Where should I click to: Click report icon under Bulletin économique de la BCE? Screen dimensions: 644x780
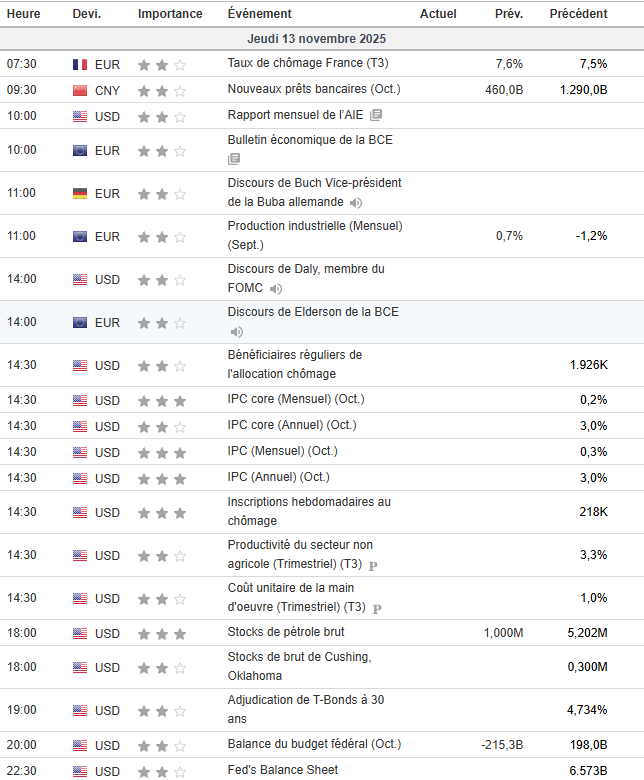234,159
